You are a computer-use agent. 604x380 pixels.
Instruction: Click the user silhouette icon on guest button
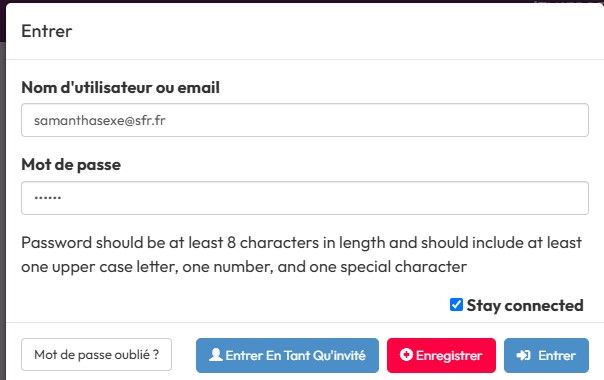point(216,355)
